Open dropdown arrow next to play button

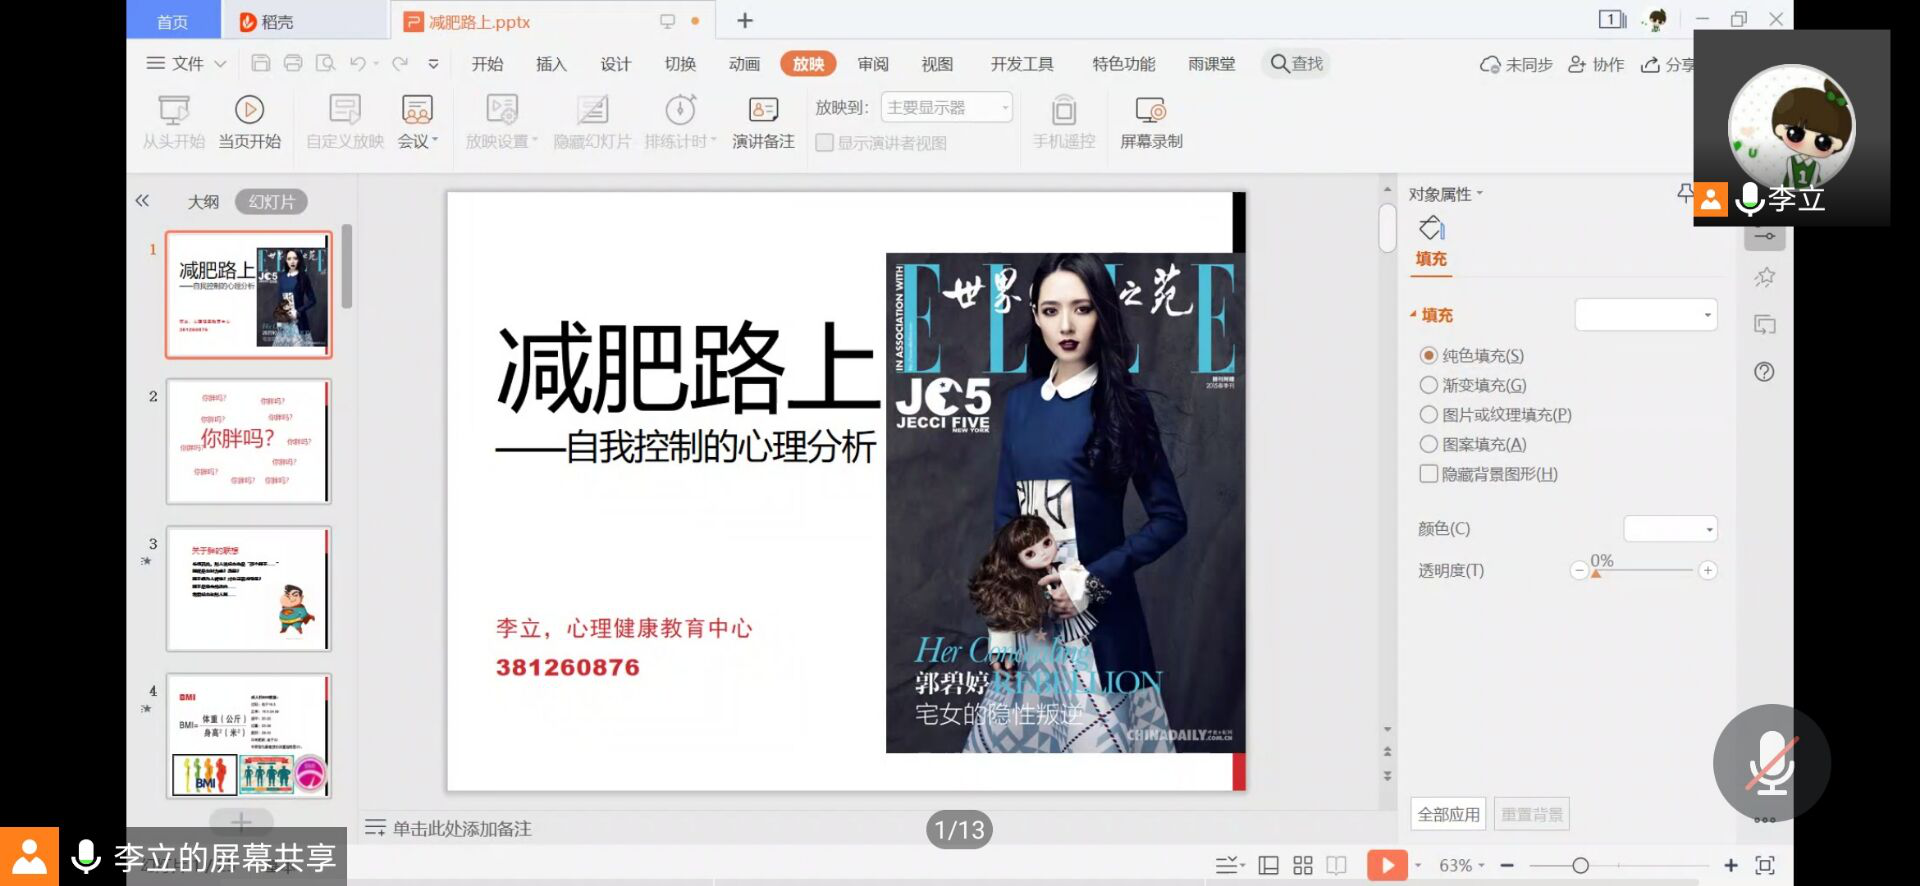(1418, 865)
